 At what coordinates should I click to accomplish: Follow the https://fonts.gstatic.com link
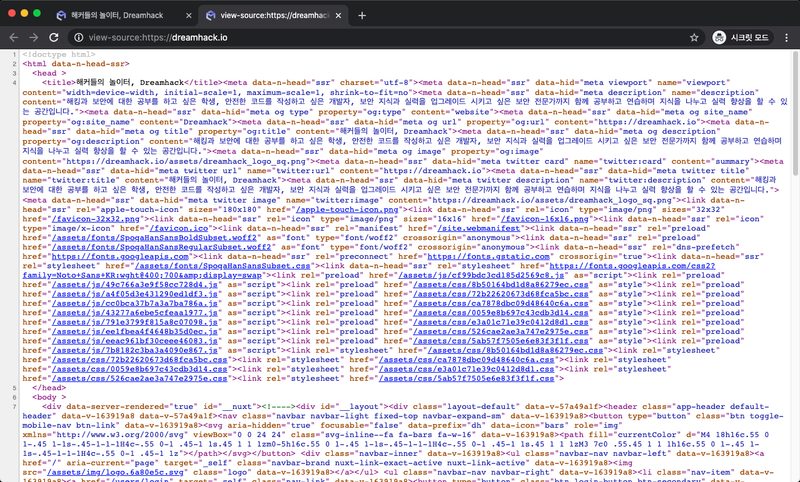tap(488, 257)
